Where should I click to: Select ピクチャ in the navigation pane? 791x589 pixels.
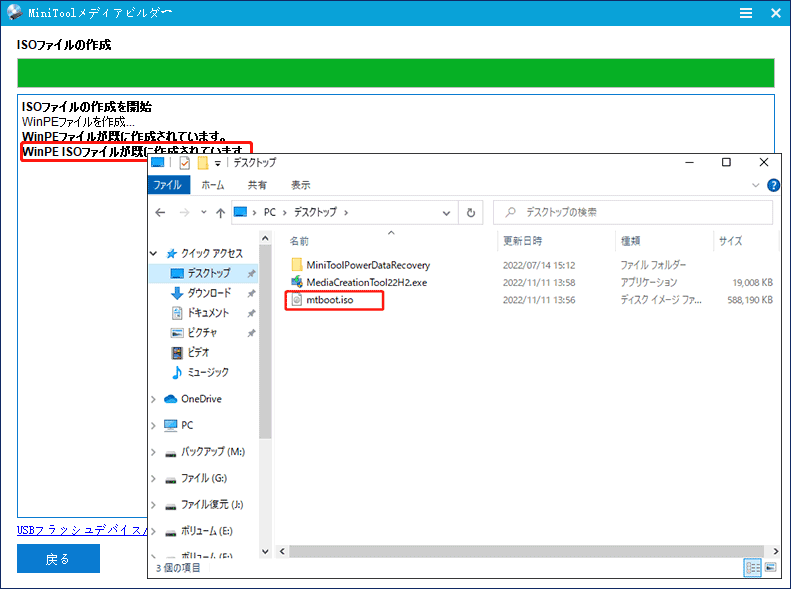pyautogui.click(x=202, y=332)
